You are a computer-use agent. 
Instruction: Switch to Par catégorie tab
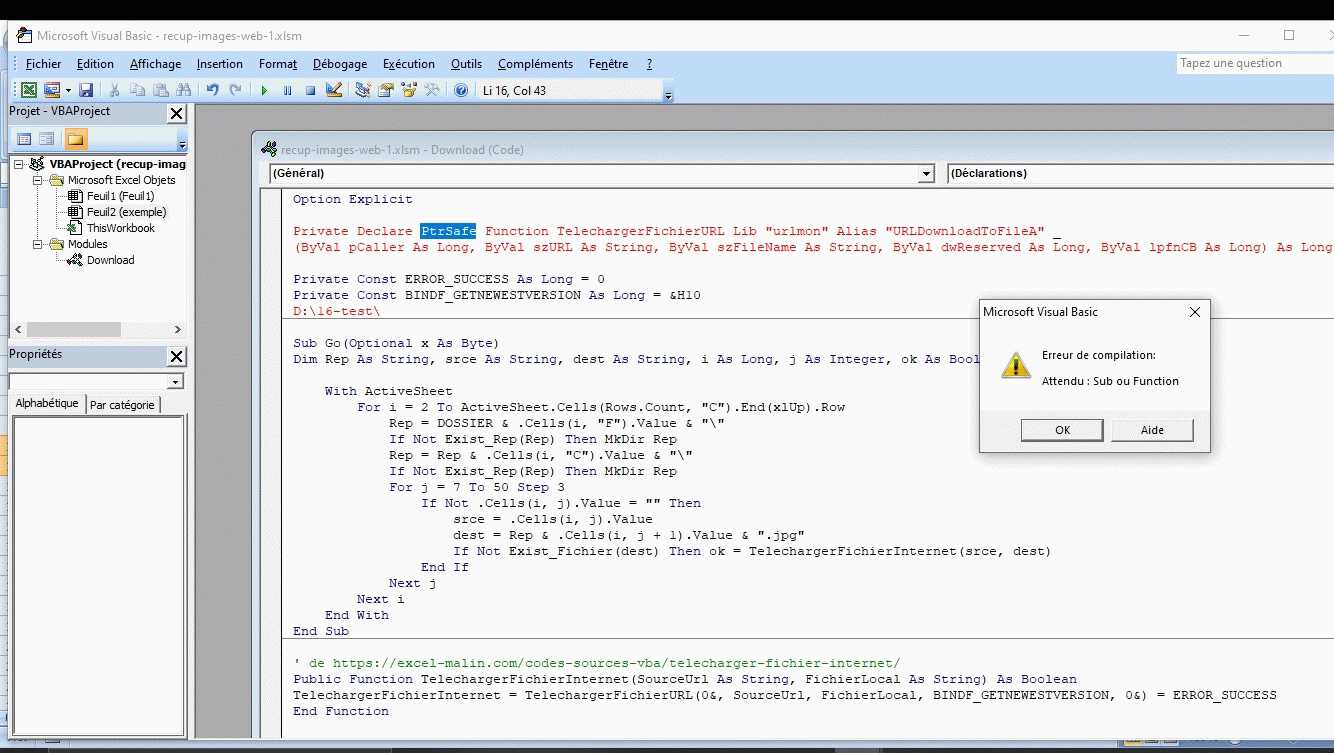pos(123,405)
